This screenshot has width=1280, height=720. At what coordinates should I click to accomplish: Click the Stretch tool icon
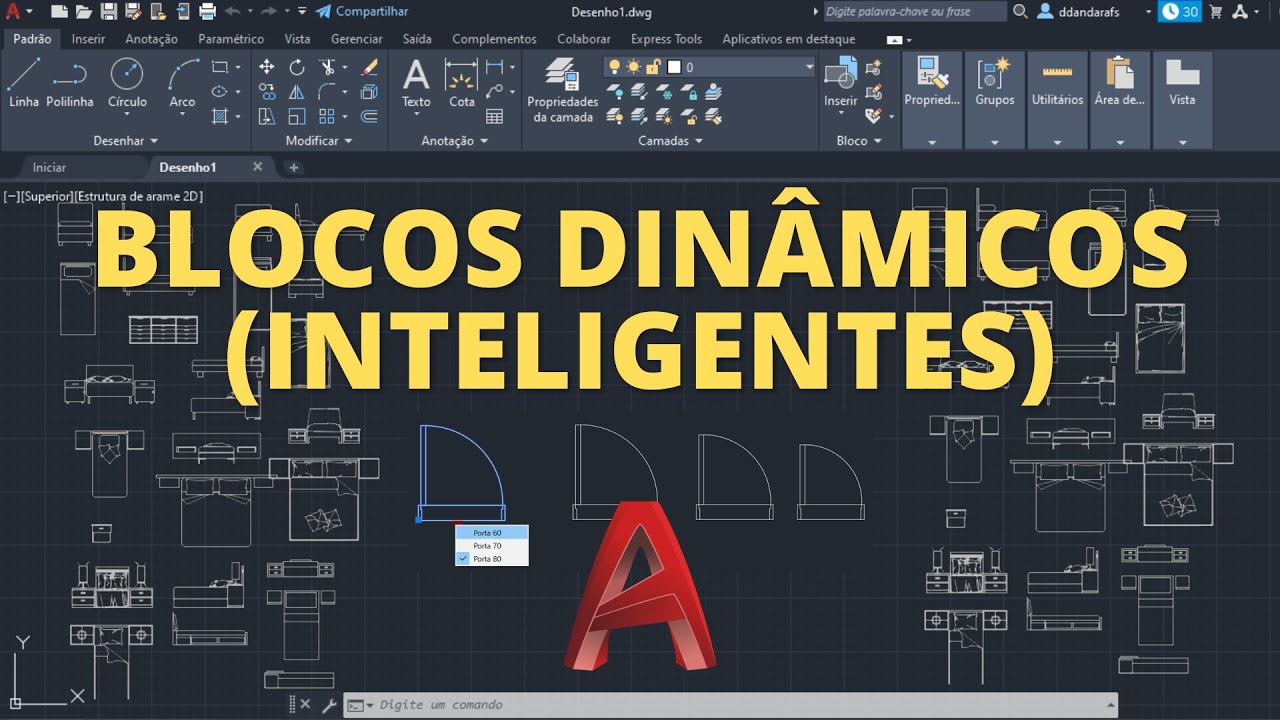tap(267, 117)
